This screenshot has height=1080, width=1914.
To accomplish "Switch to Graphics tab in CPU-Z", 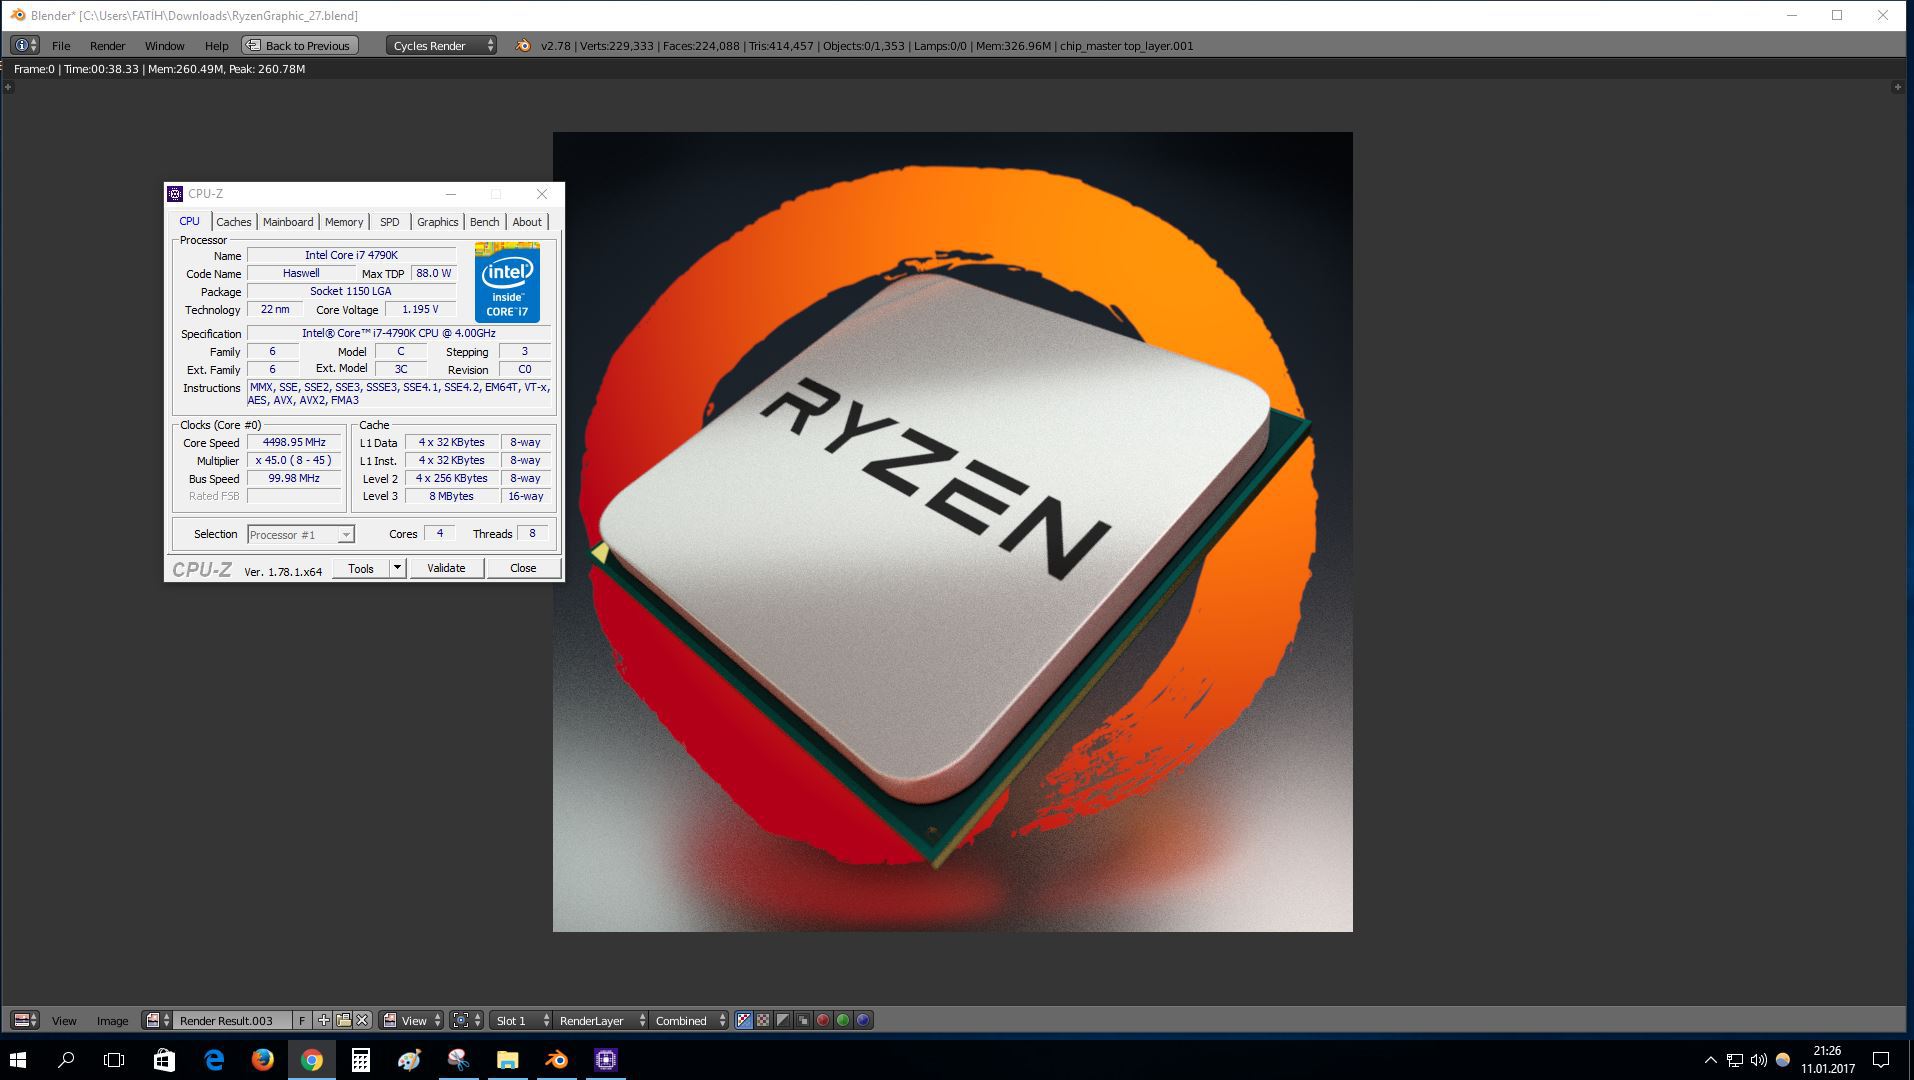I will click(437, 222).
